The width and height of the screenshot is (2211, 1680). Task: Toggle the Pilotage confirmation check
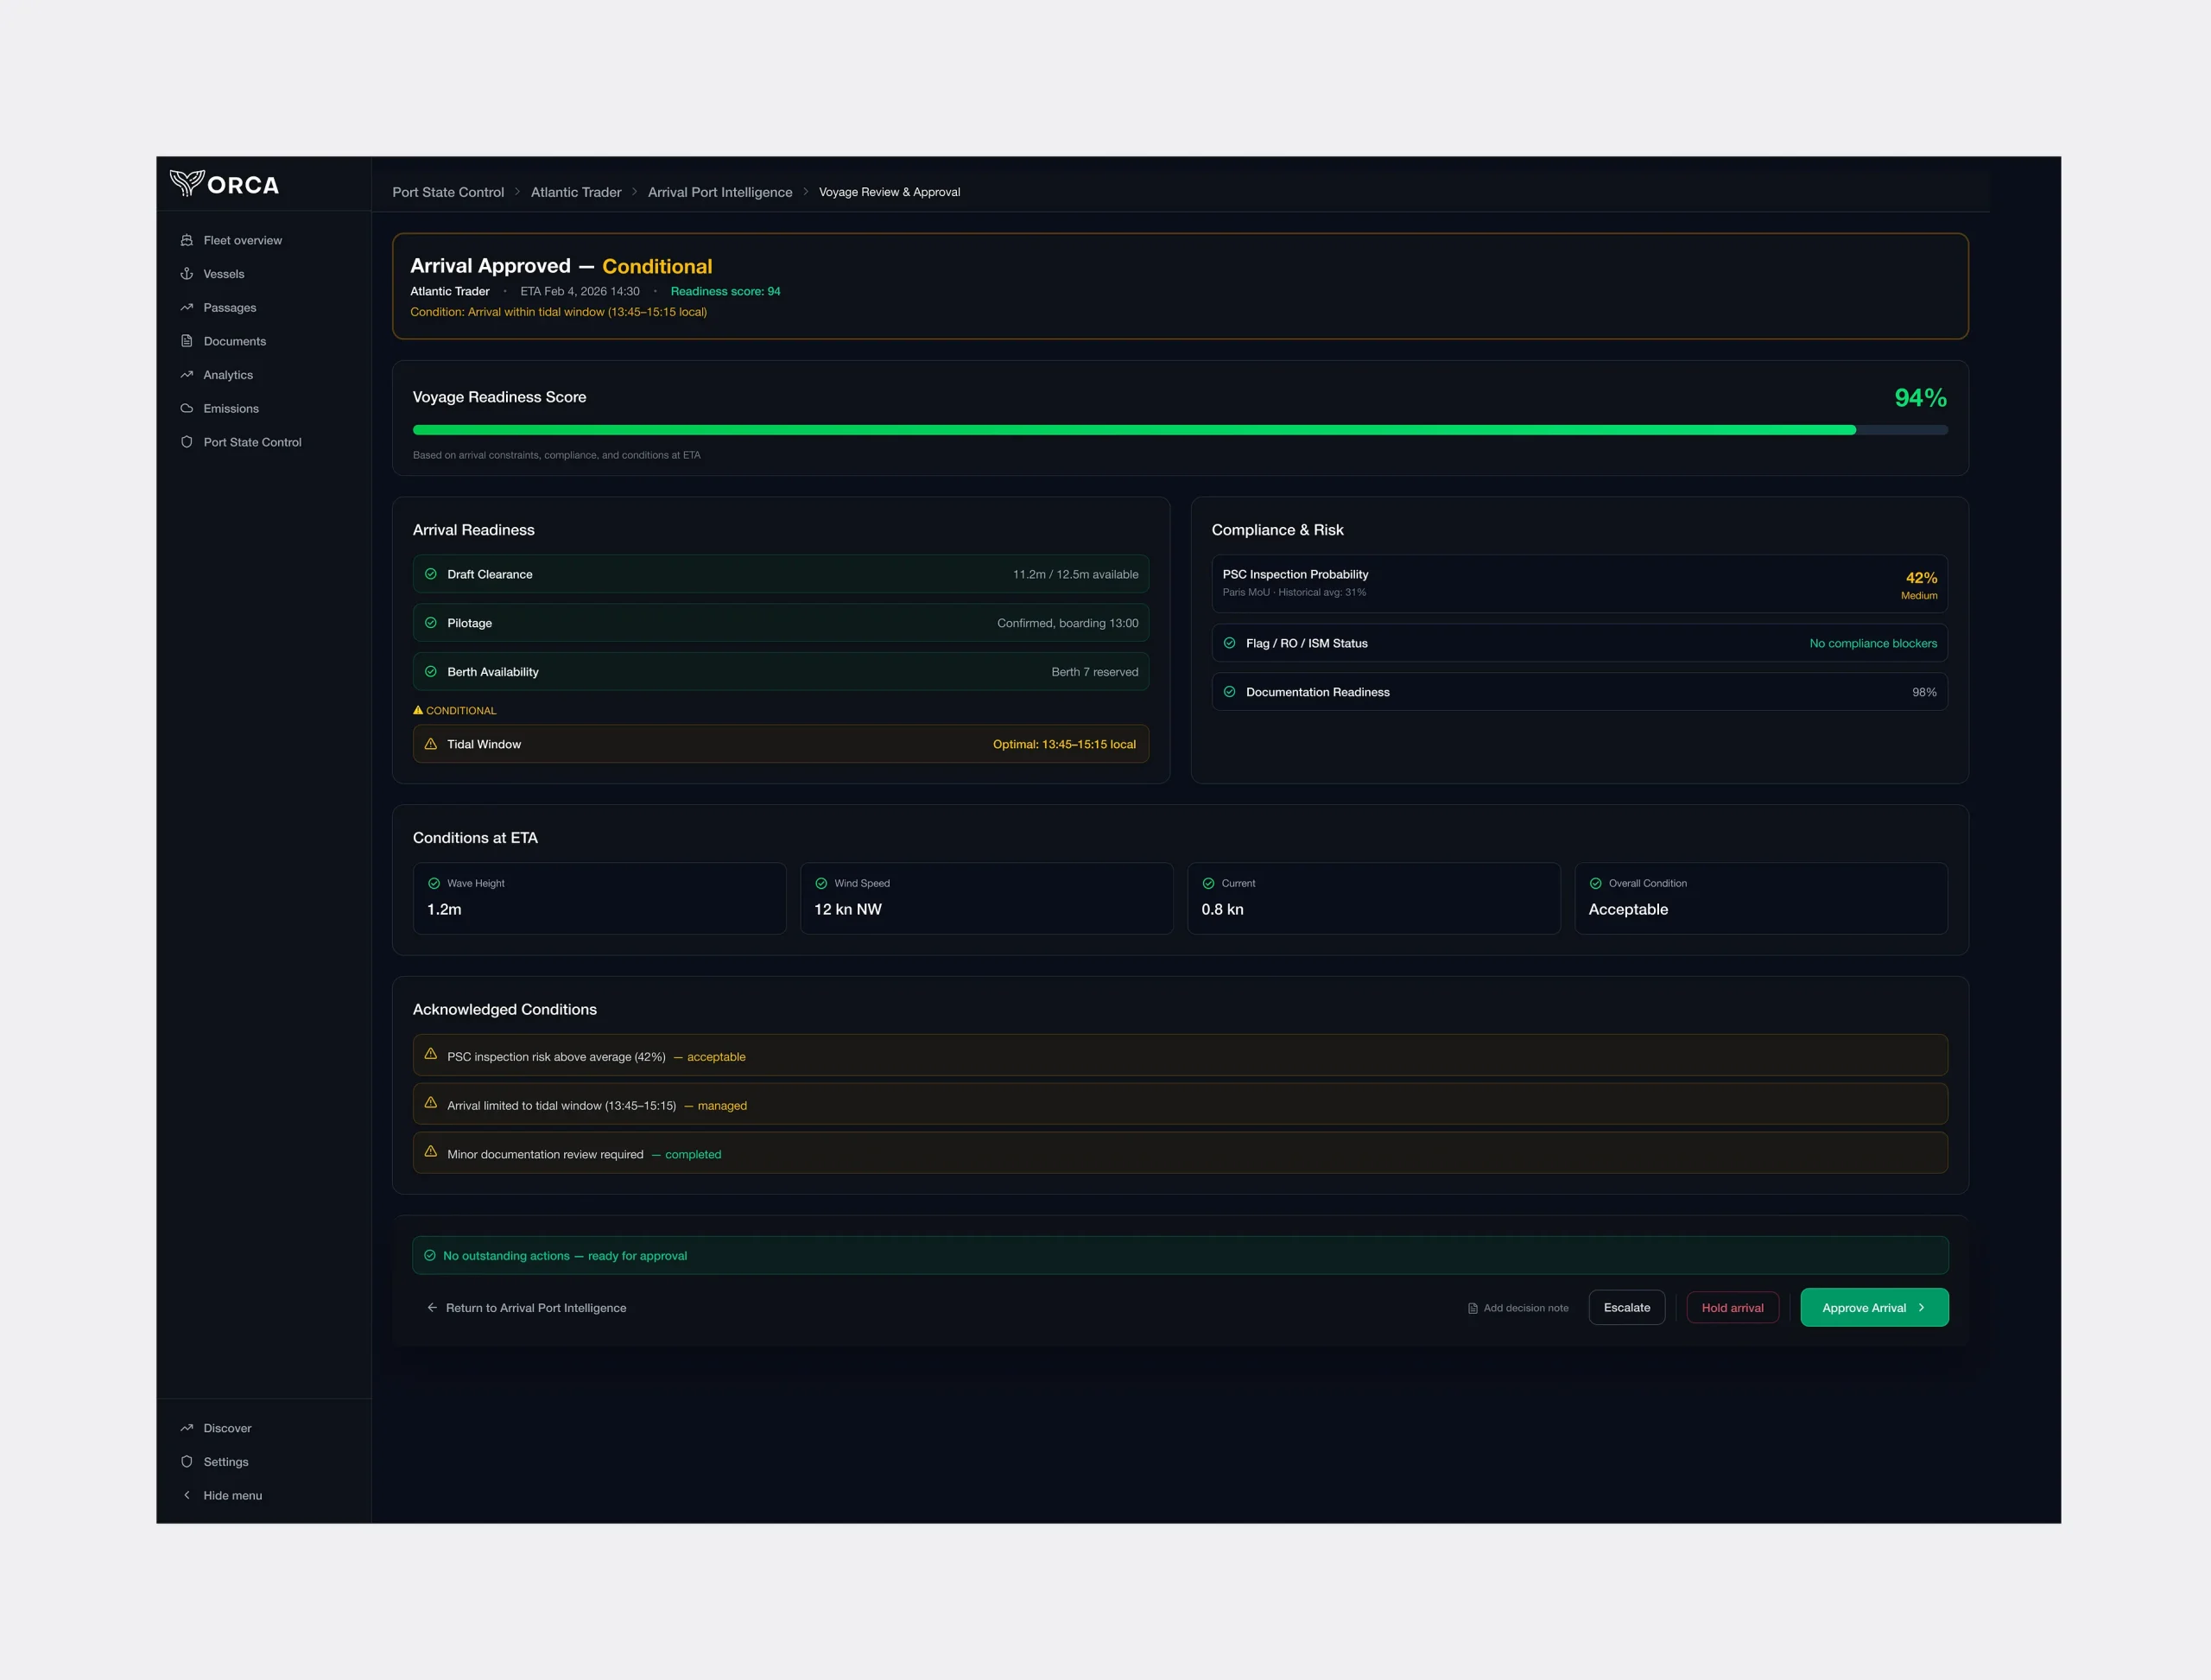click(432, 622)
